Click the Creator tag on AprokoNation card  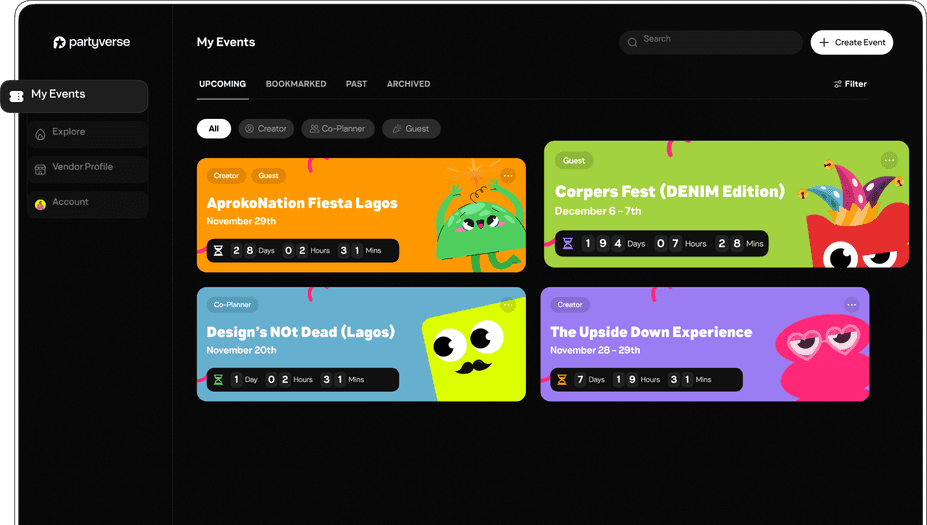tap(226, 176)
